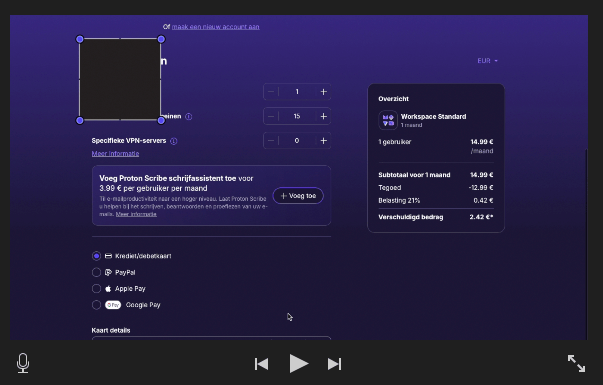The width and height of the screenshot is (603, 385).
Task: Click the '2.42 €*' amount due
Action: [481, 217]
